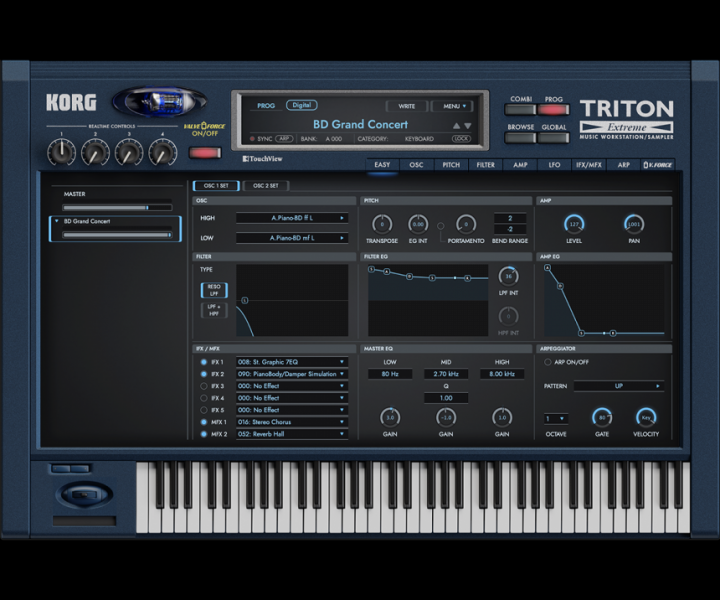Click the WRITE button
720x600 pixels.
406,106
